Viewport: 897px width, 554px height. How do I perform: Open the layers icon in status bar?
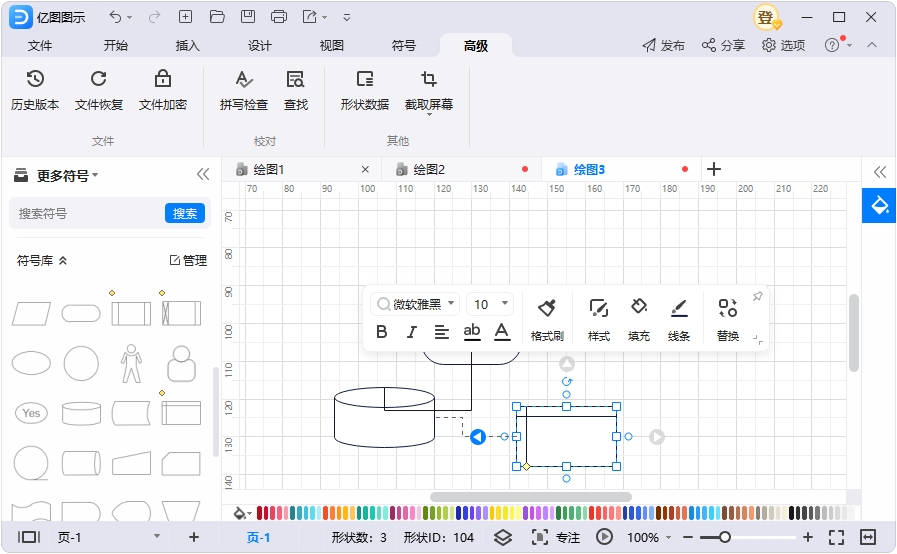click(x=503, y=537)
